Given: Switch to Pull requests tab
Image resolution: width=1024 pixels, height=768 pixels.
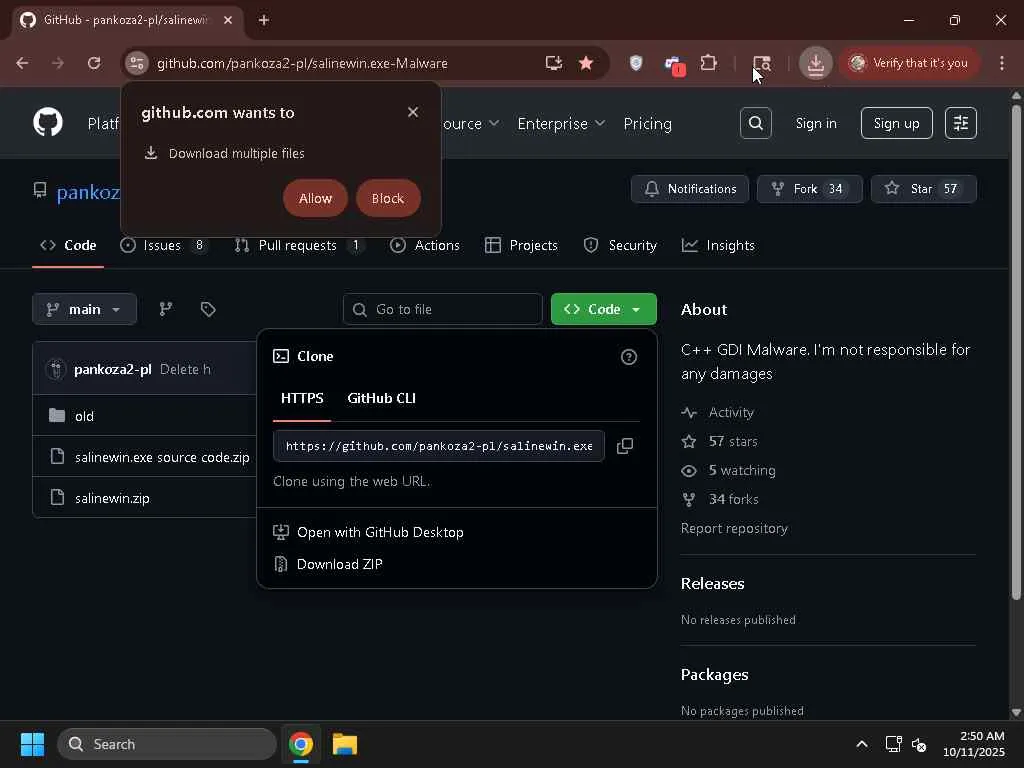Looking at the screenshot, I should (299, 246).
